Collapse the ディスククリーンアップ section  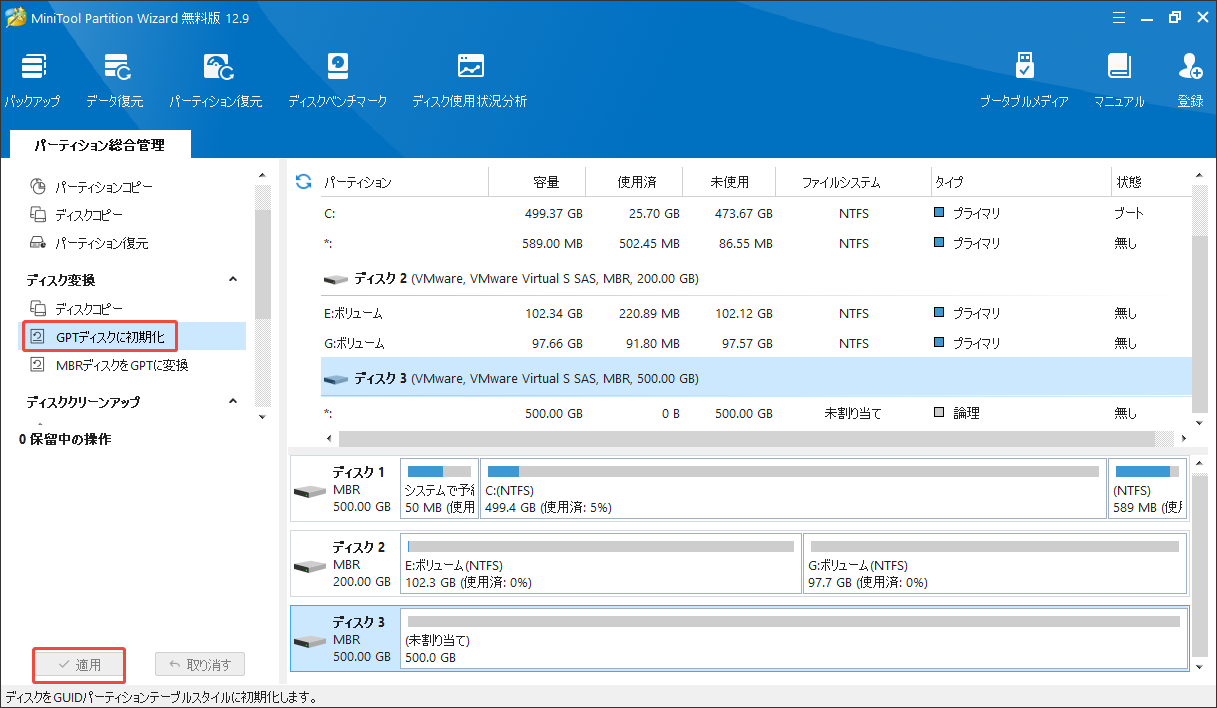point(233,402)
